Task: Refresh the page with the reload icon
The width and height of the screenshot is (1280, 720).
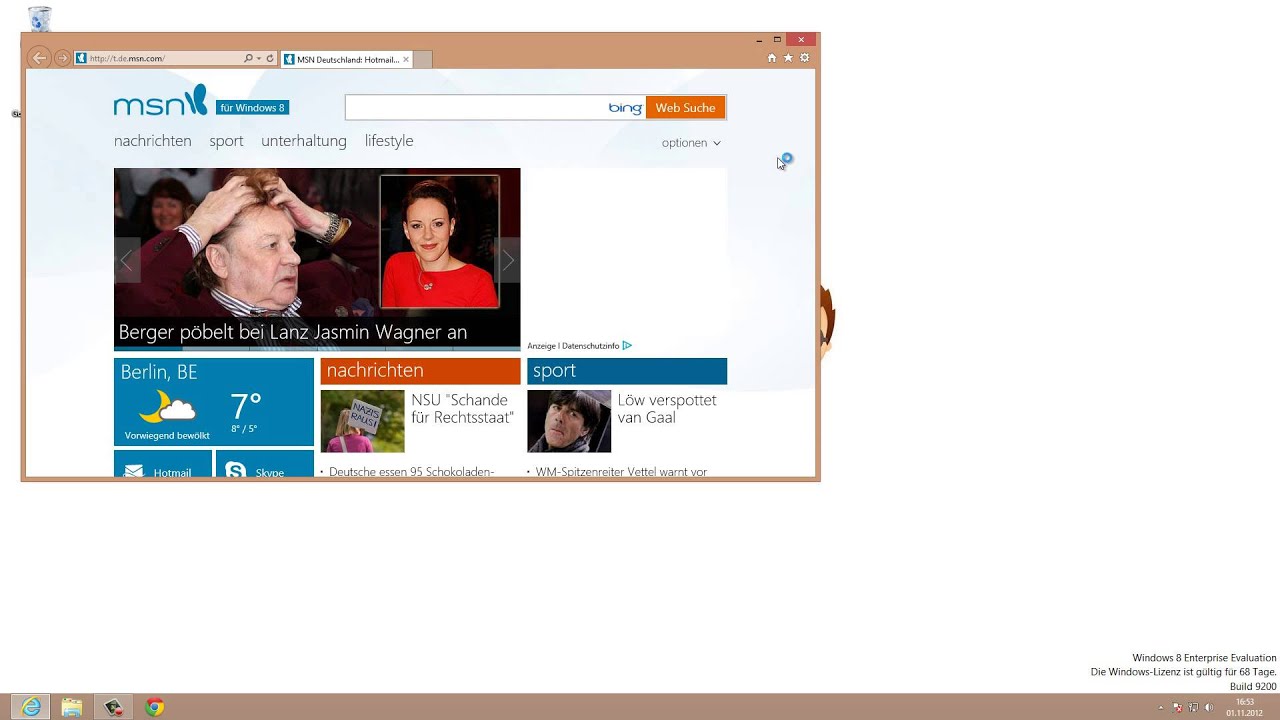Action: 270,58
